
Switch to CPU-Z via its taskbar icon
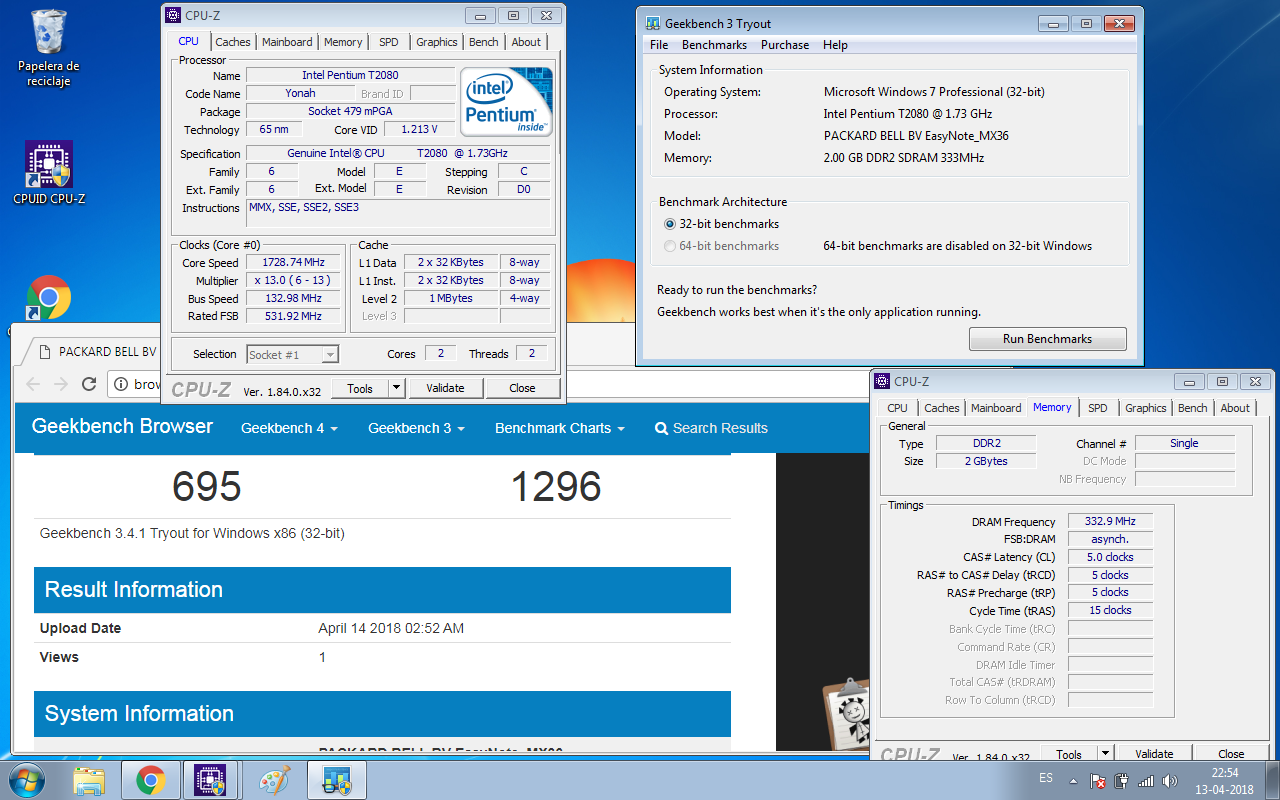pyautogui.click(x=209, y=780)
